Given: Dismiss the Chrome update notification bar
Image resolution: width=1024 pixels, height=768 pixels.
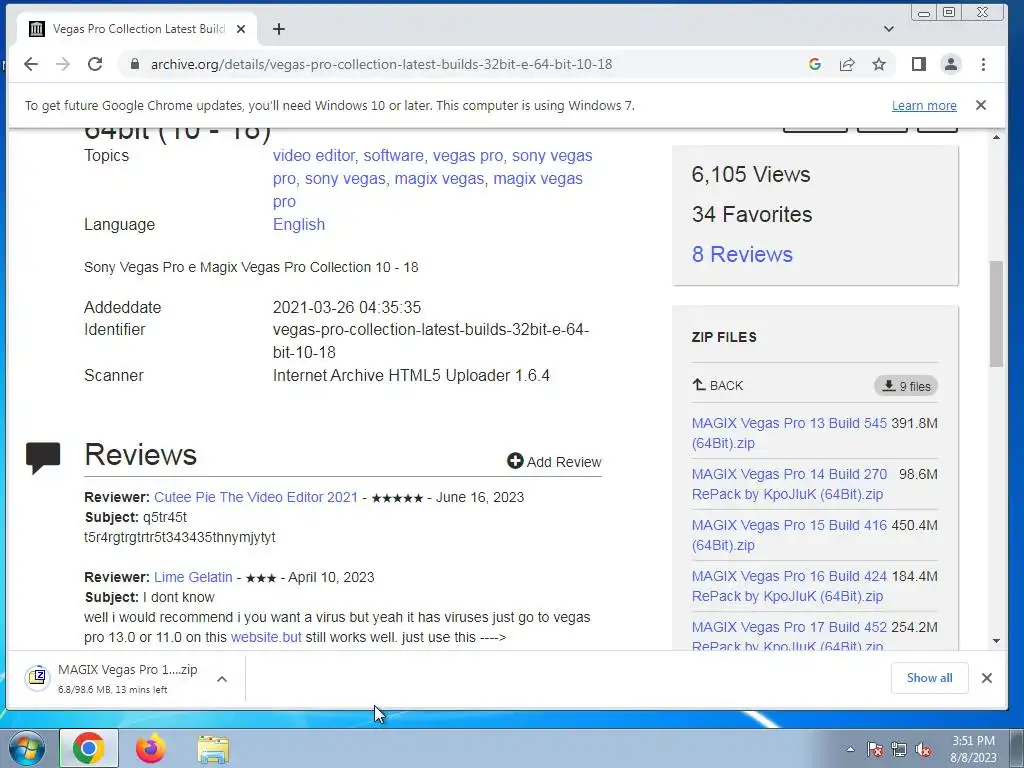Looking at the screenshot, I should (x=981, y=105).
